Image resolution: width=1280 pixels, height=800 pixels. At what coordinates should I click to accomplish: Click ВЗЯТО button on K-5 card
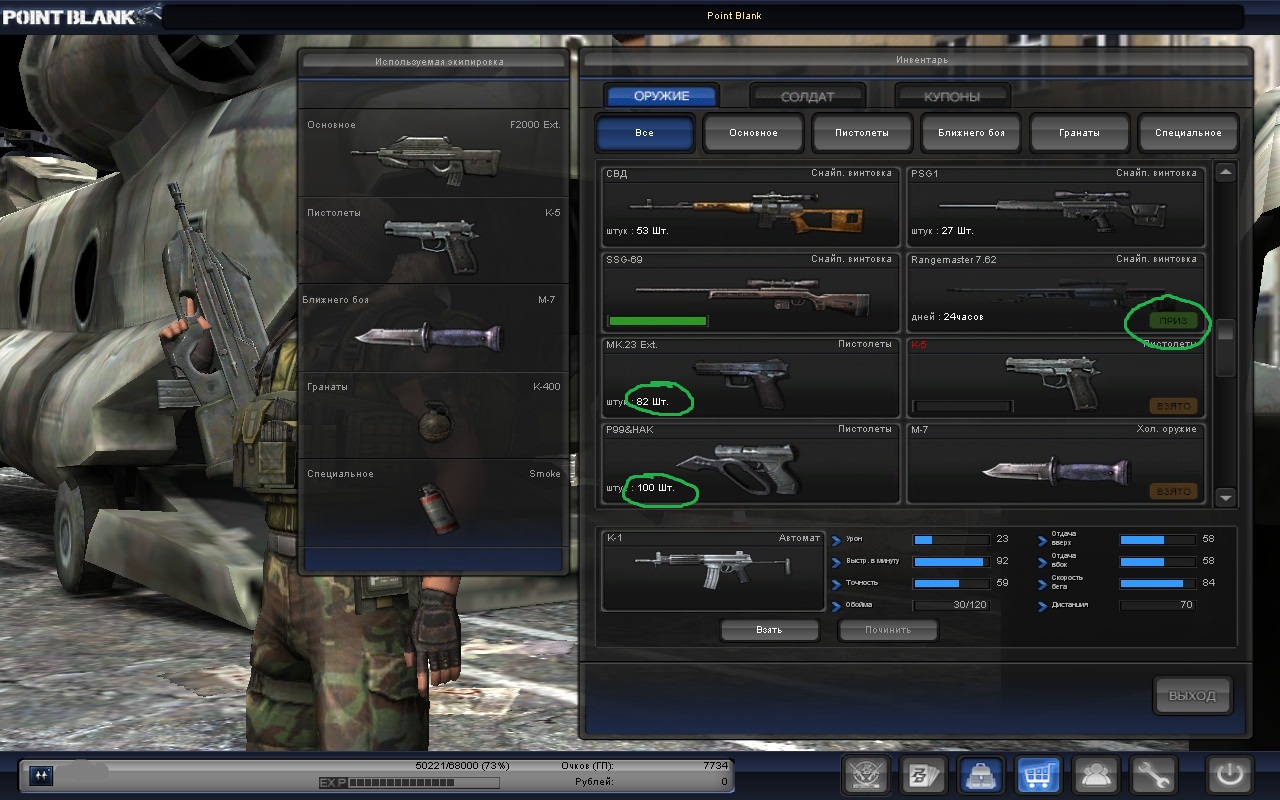click(1173, 406)
